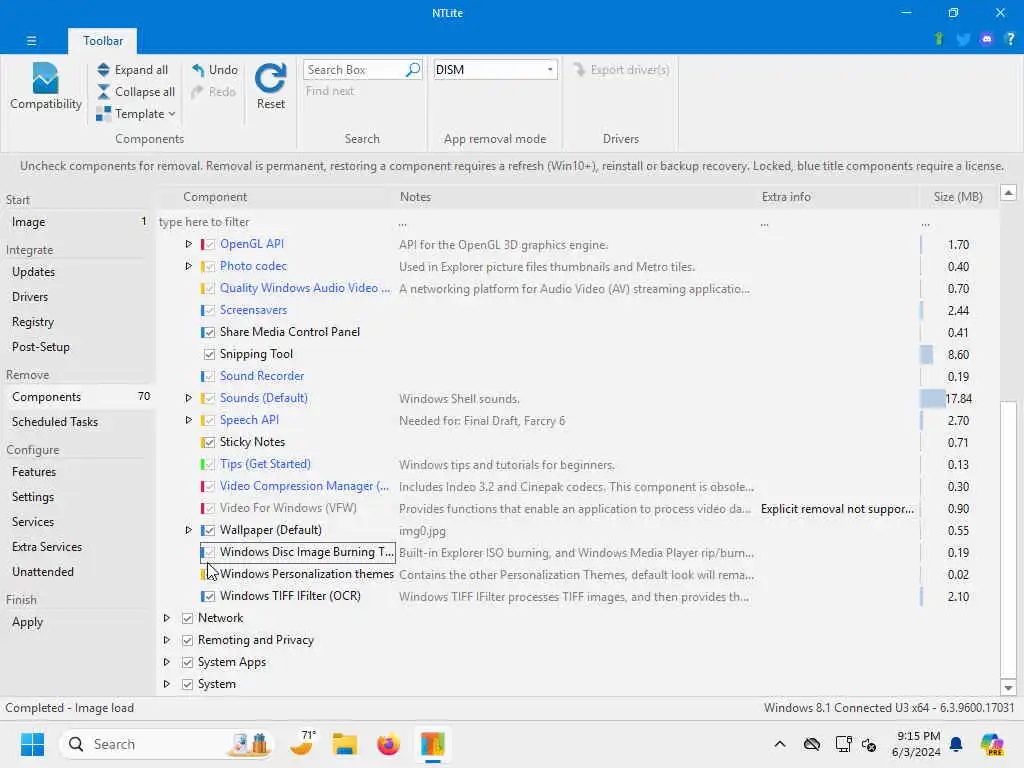Uncheck the Snipping Tool checkbox

(x=209, y=354)
